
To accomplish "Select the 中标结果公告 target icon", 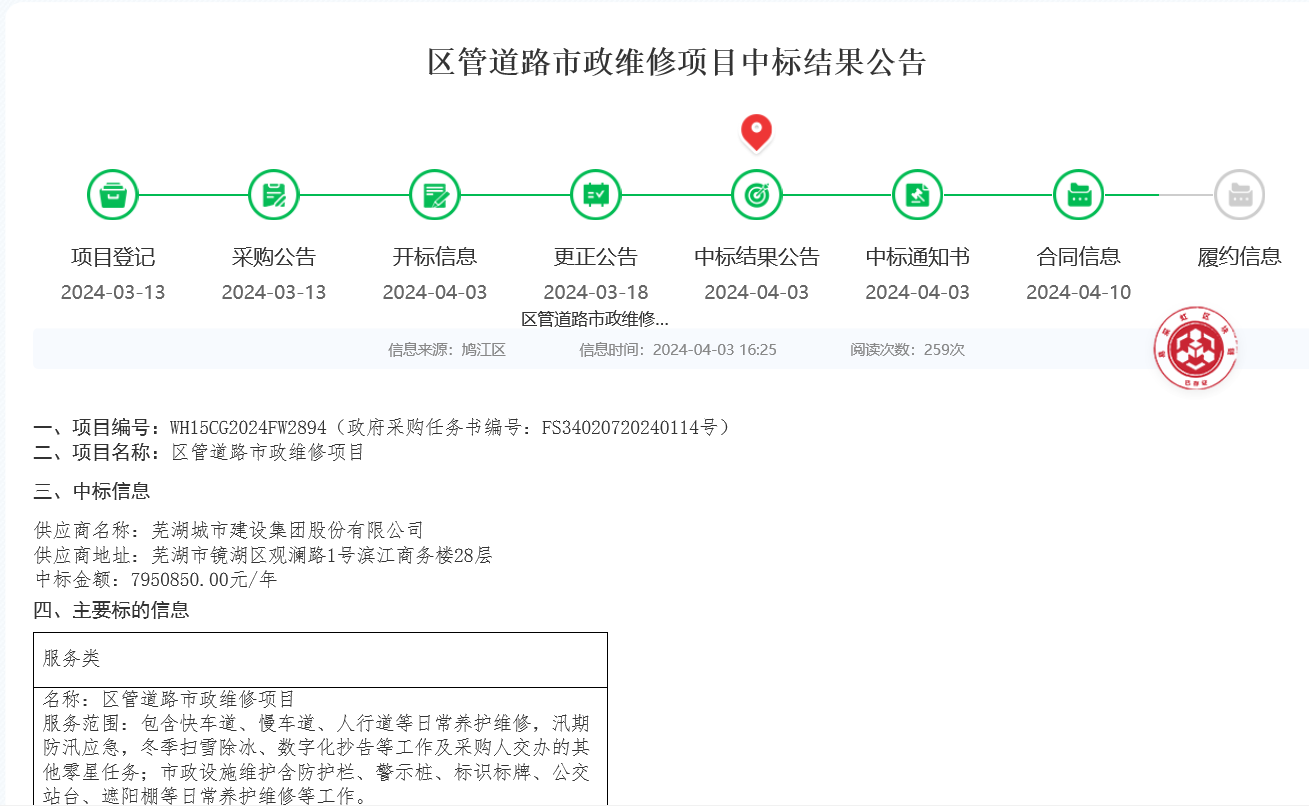I will click(x=757, y=195).
